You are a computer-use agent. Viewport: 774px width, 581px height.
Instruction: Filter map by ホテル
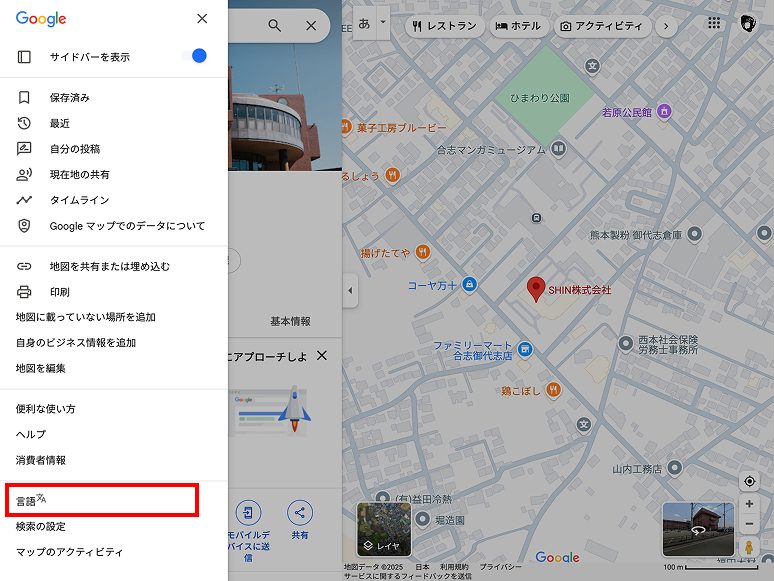click(518, 26)
